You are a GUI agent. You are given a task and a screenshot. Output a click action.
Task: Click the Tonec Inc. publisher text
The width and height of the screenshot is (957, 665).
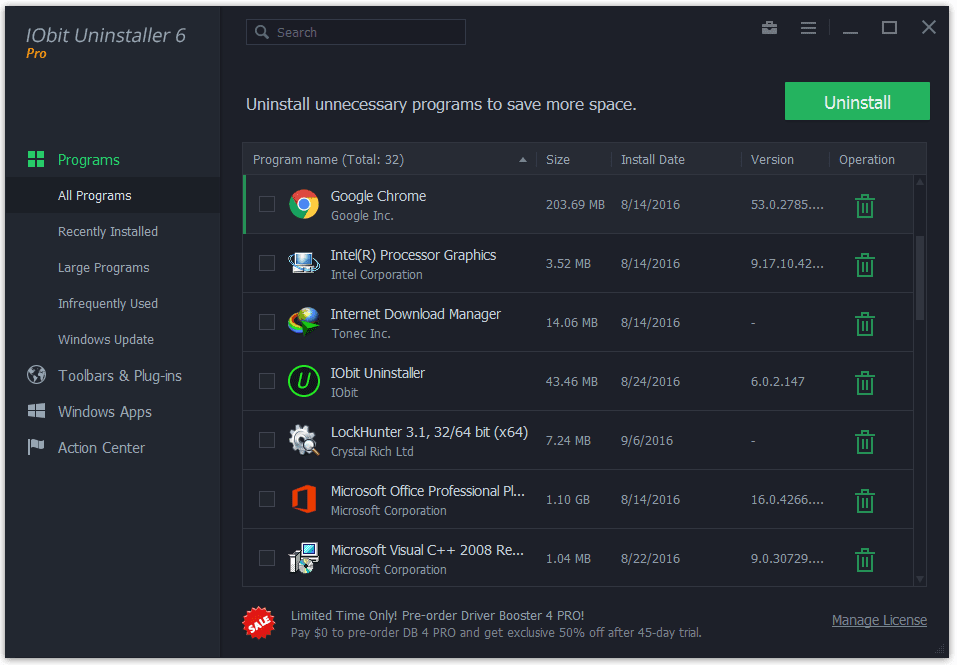click(361, 334)
